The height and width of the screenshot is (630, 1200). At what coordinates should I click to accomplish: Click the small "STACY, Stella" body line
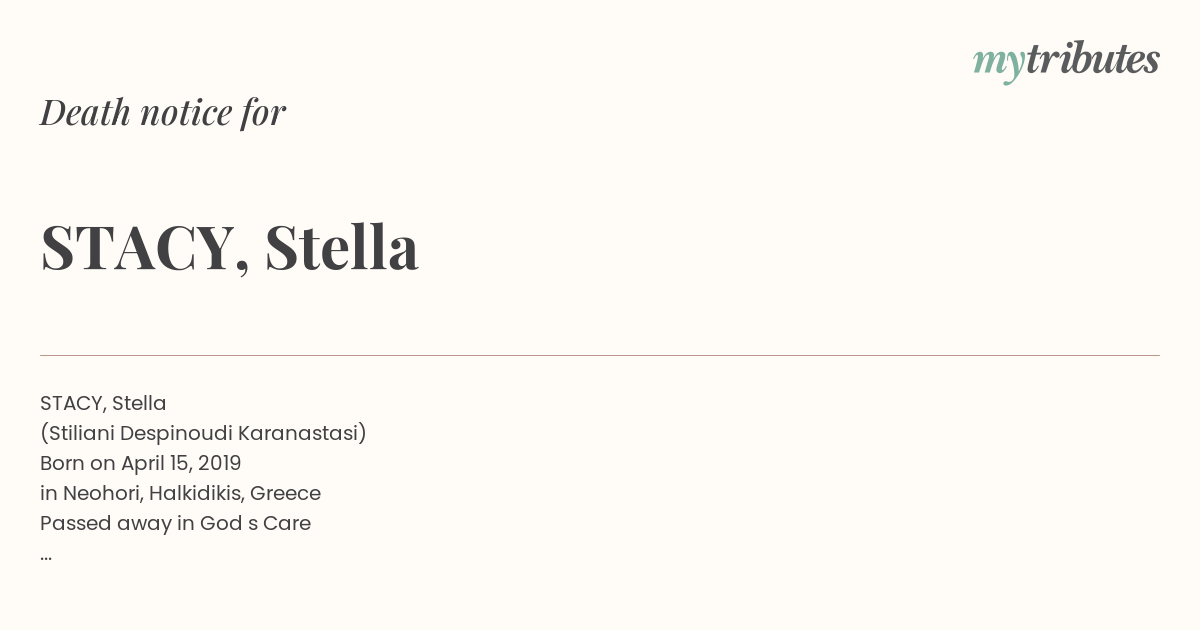click(103, 403)
